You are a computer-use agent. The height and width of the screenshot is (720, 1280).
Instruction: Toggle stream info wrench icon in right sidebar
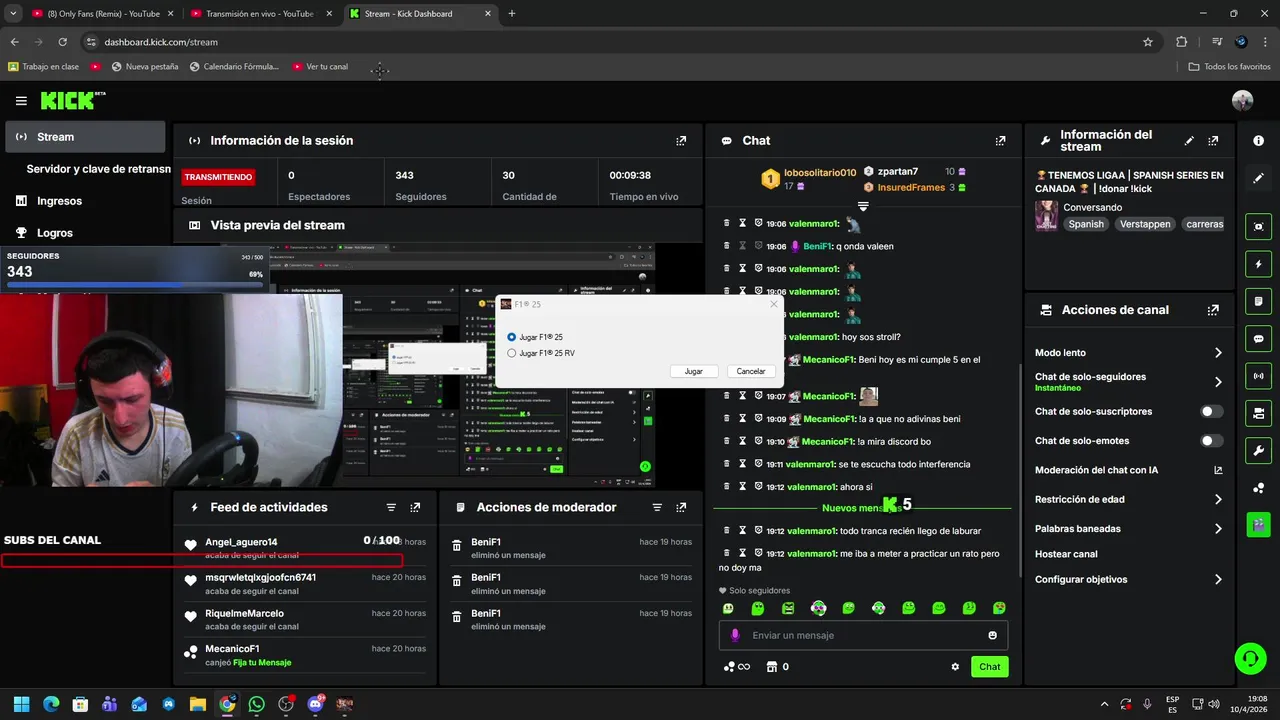click(1258, 450)
